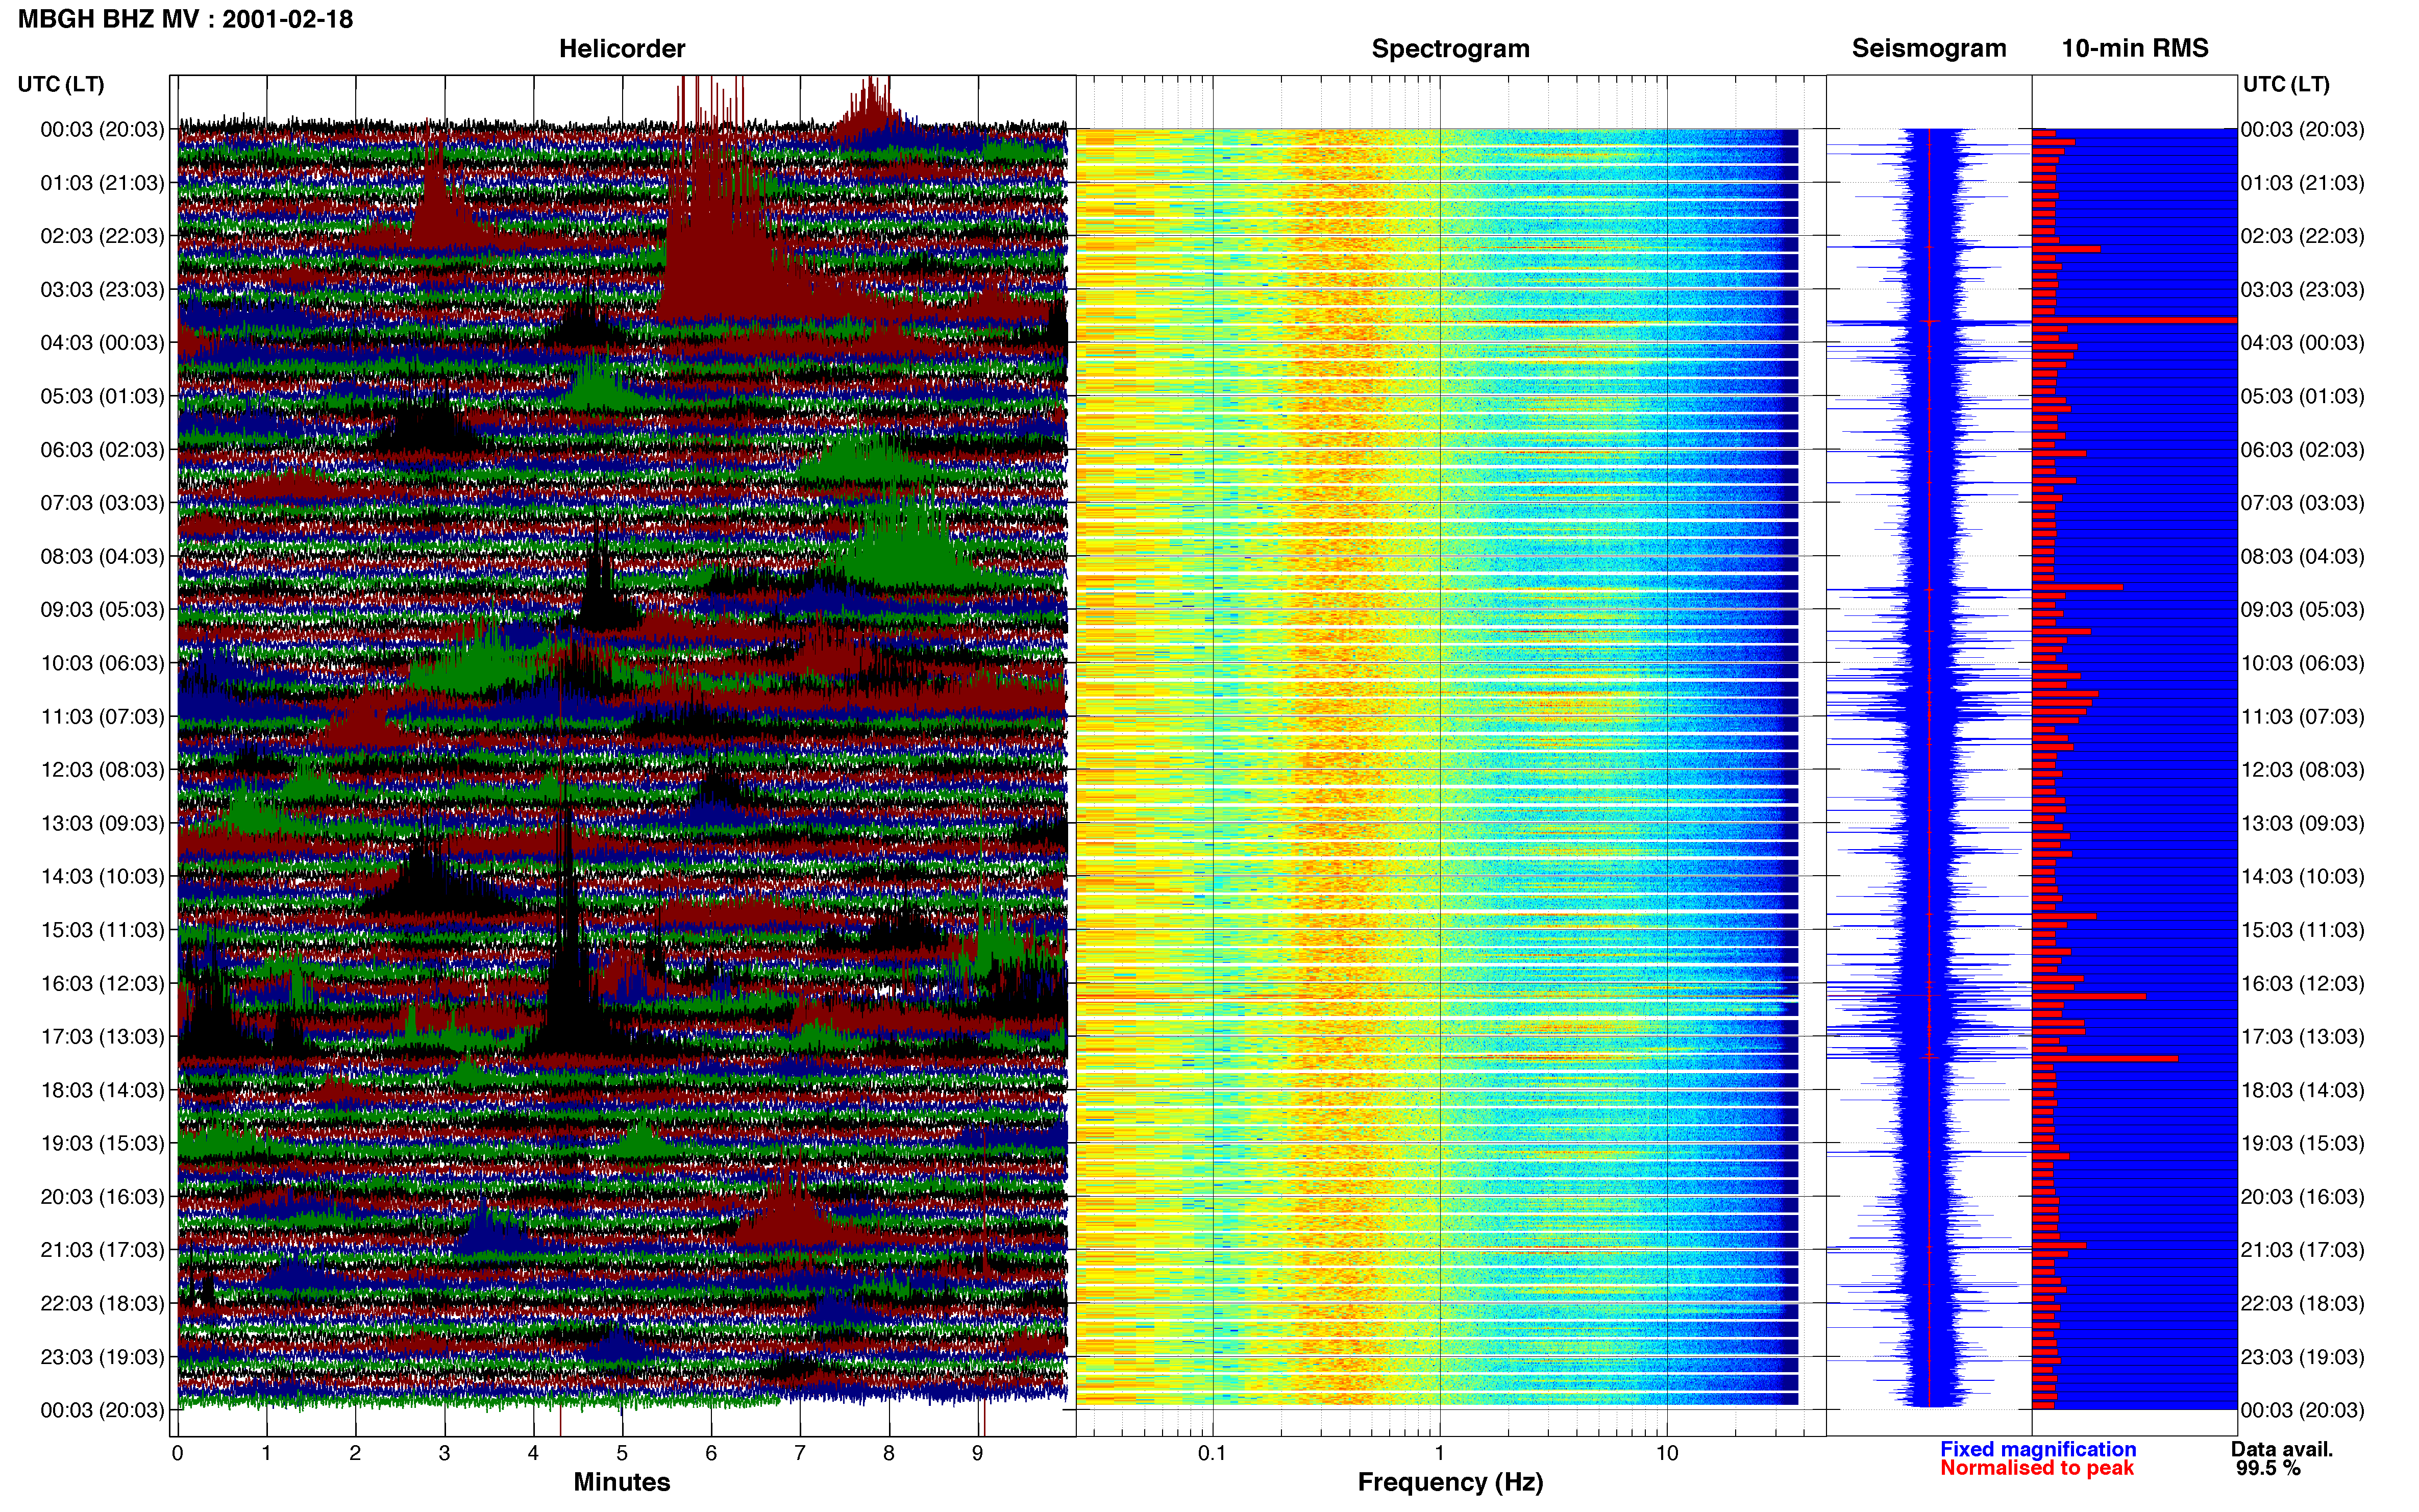The height and width of the screenshot is (1512, 2419).
Task: Click the right time label 16:03 (12:03)
Action: click(2302, 983)
